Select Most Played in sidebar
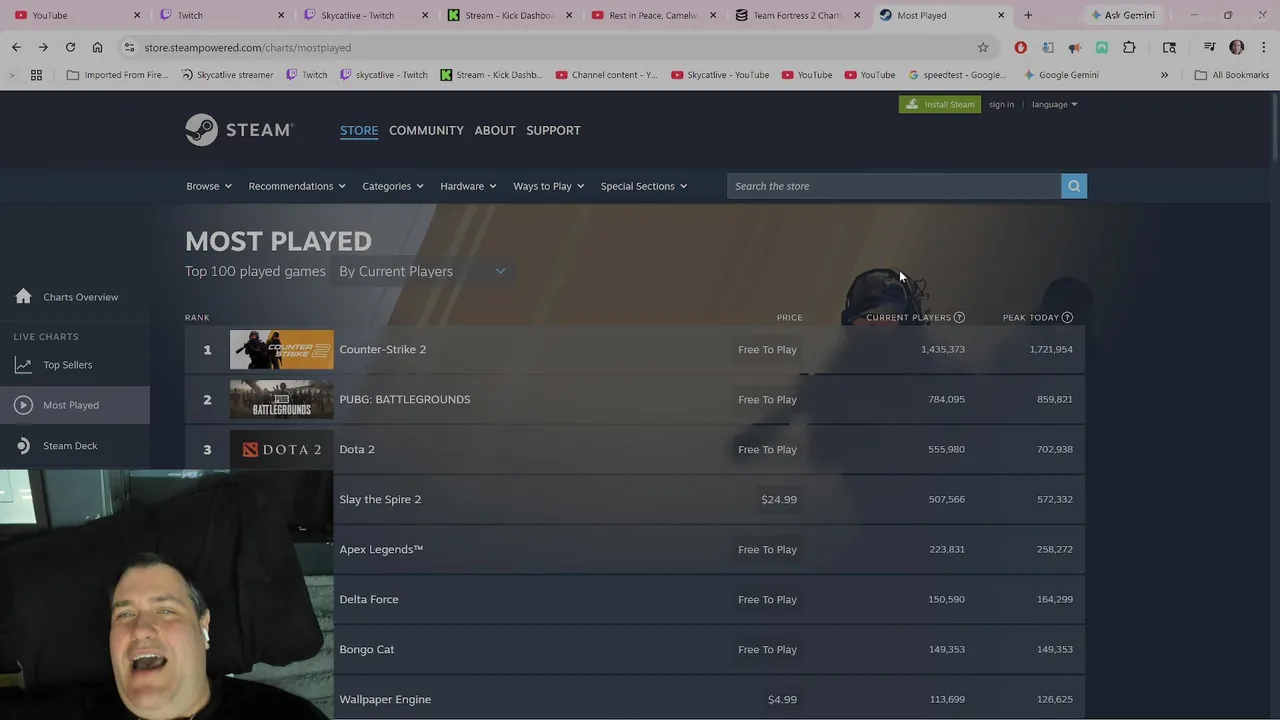This screenshot has height=720, width=1280. (75, 405)
